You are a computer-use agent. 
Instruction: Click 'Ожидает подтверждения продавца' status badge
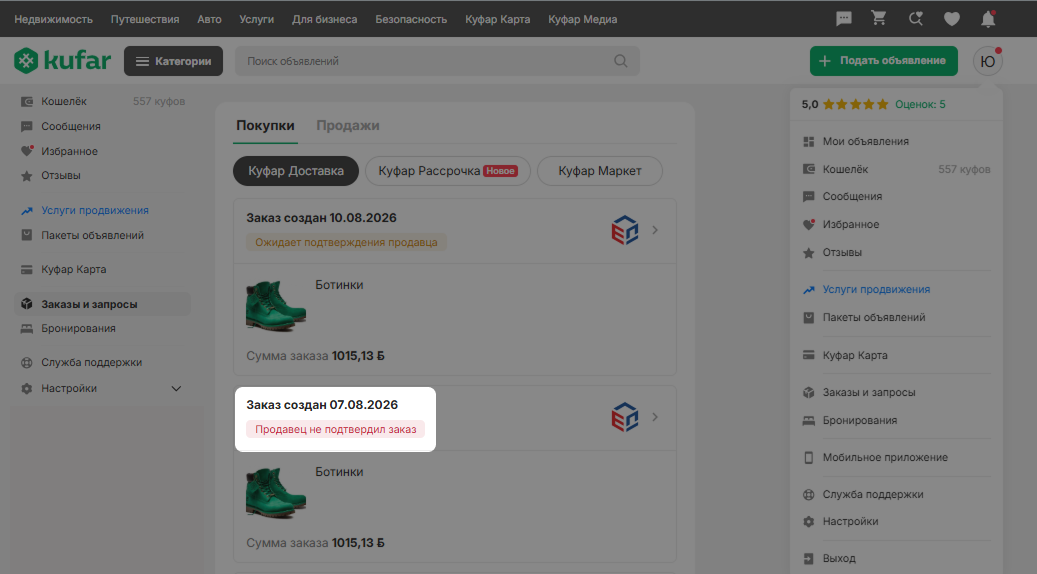[x=347, y=243]
